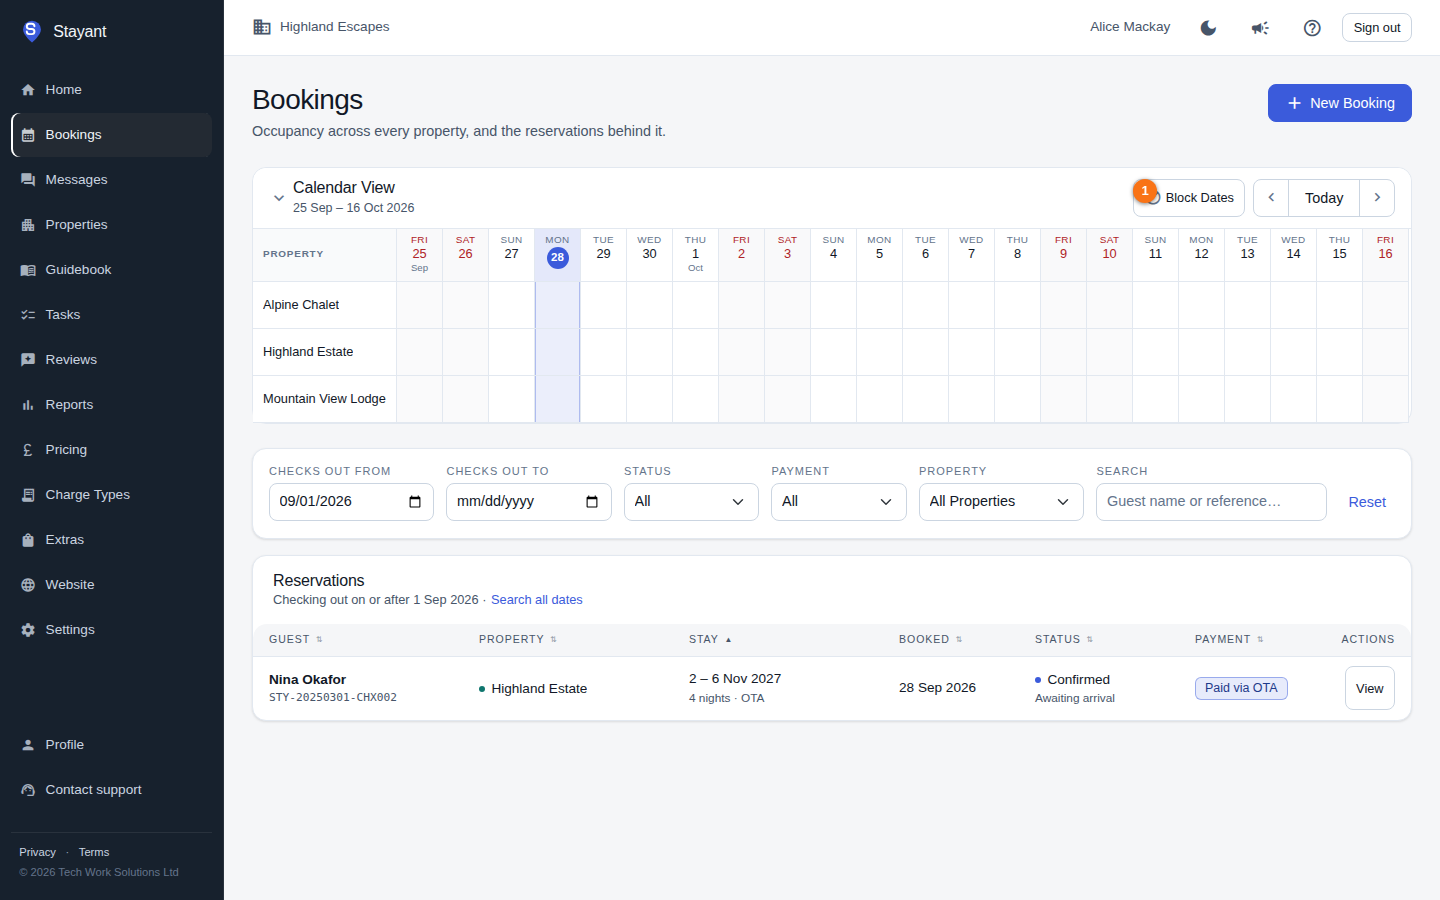Sort reservations by Payment column

pyautogui.click(x=1229, y=640)
